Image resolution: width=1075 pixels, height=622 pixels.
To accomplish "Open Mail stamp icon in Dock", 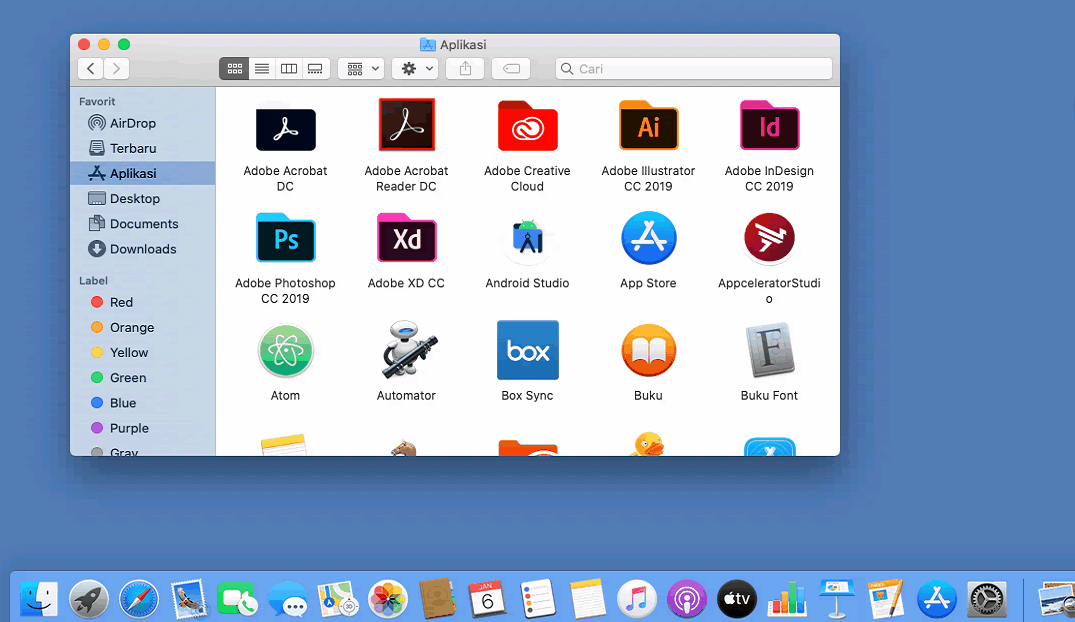I will (x=189, y=599).
